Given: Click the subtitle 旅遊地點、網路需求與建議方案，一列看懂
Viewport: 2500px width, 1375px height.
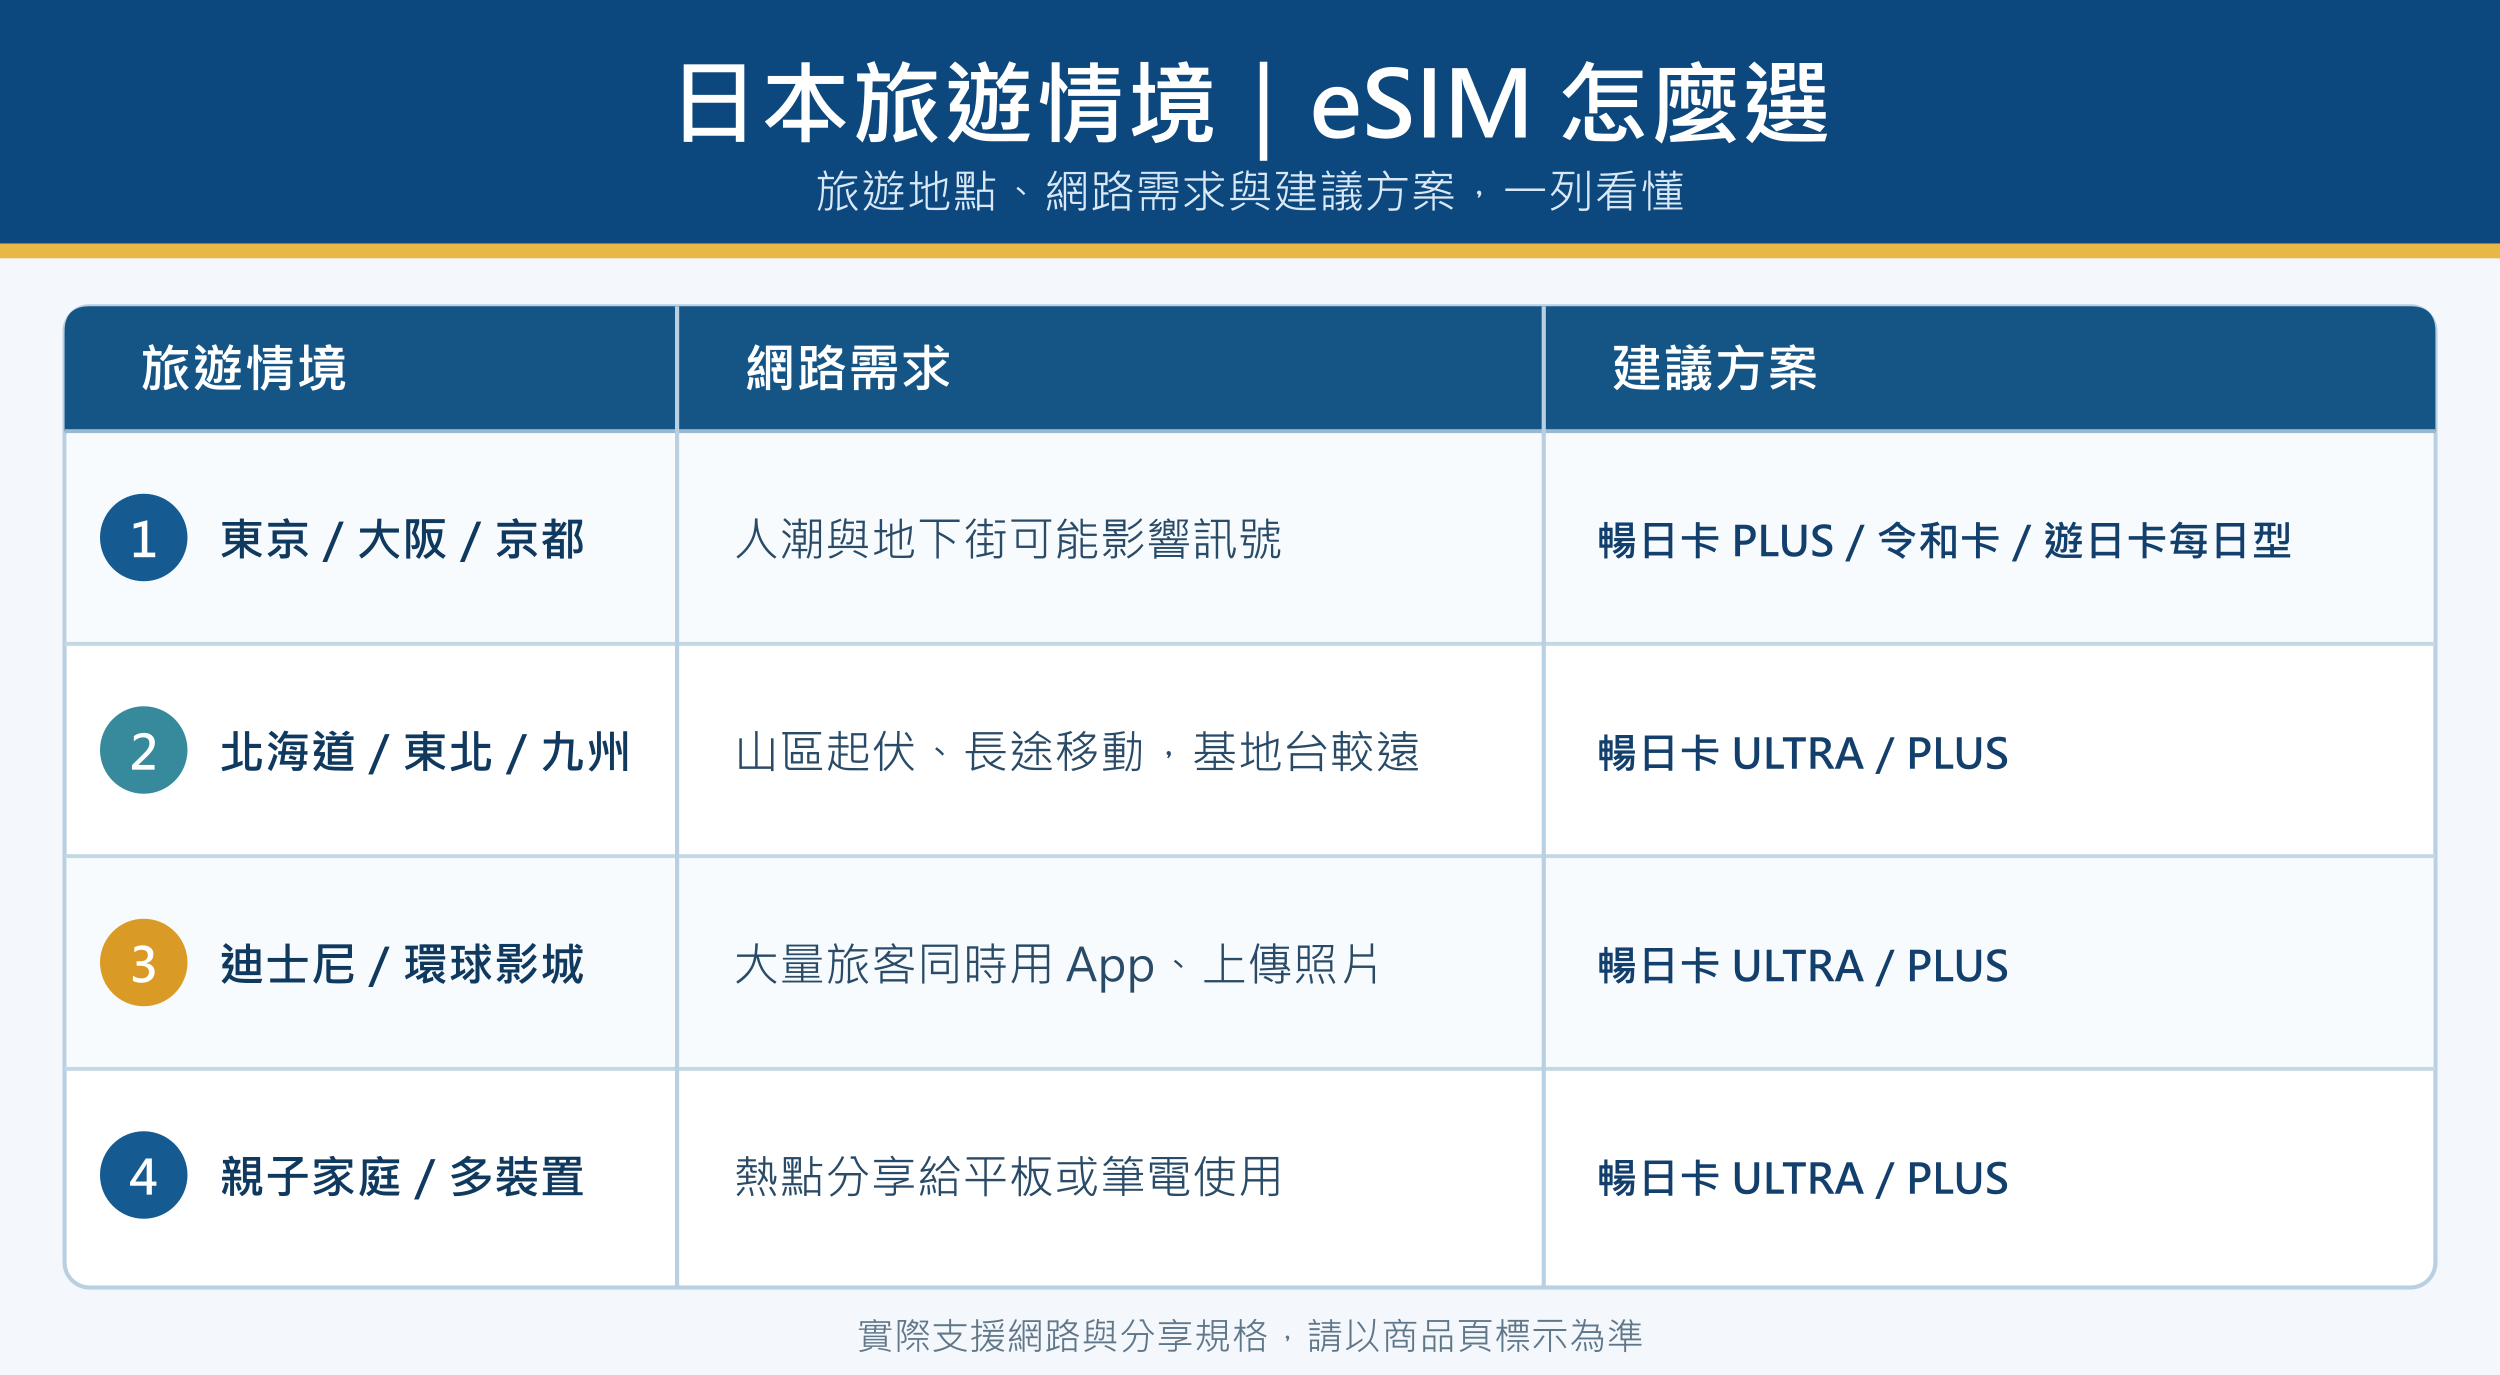Looking at the screenshot, I should click(x=1250, y=191).
